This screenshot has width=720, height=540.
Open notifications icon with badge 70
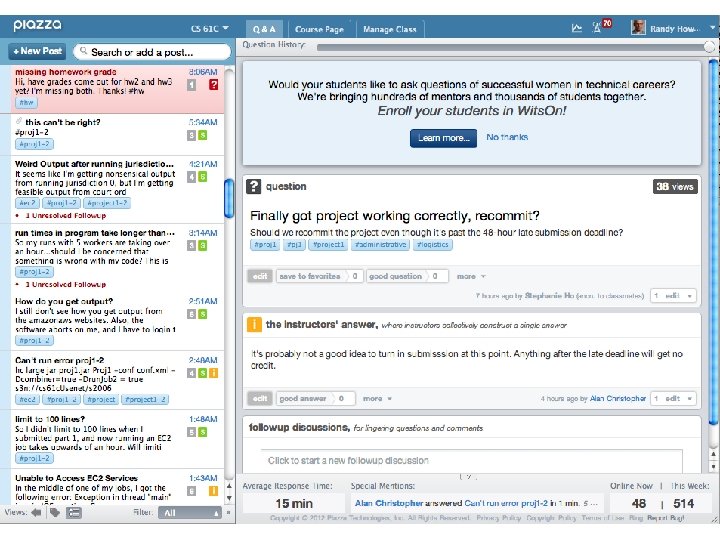tap(601, 26)
